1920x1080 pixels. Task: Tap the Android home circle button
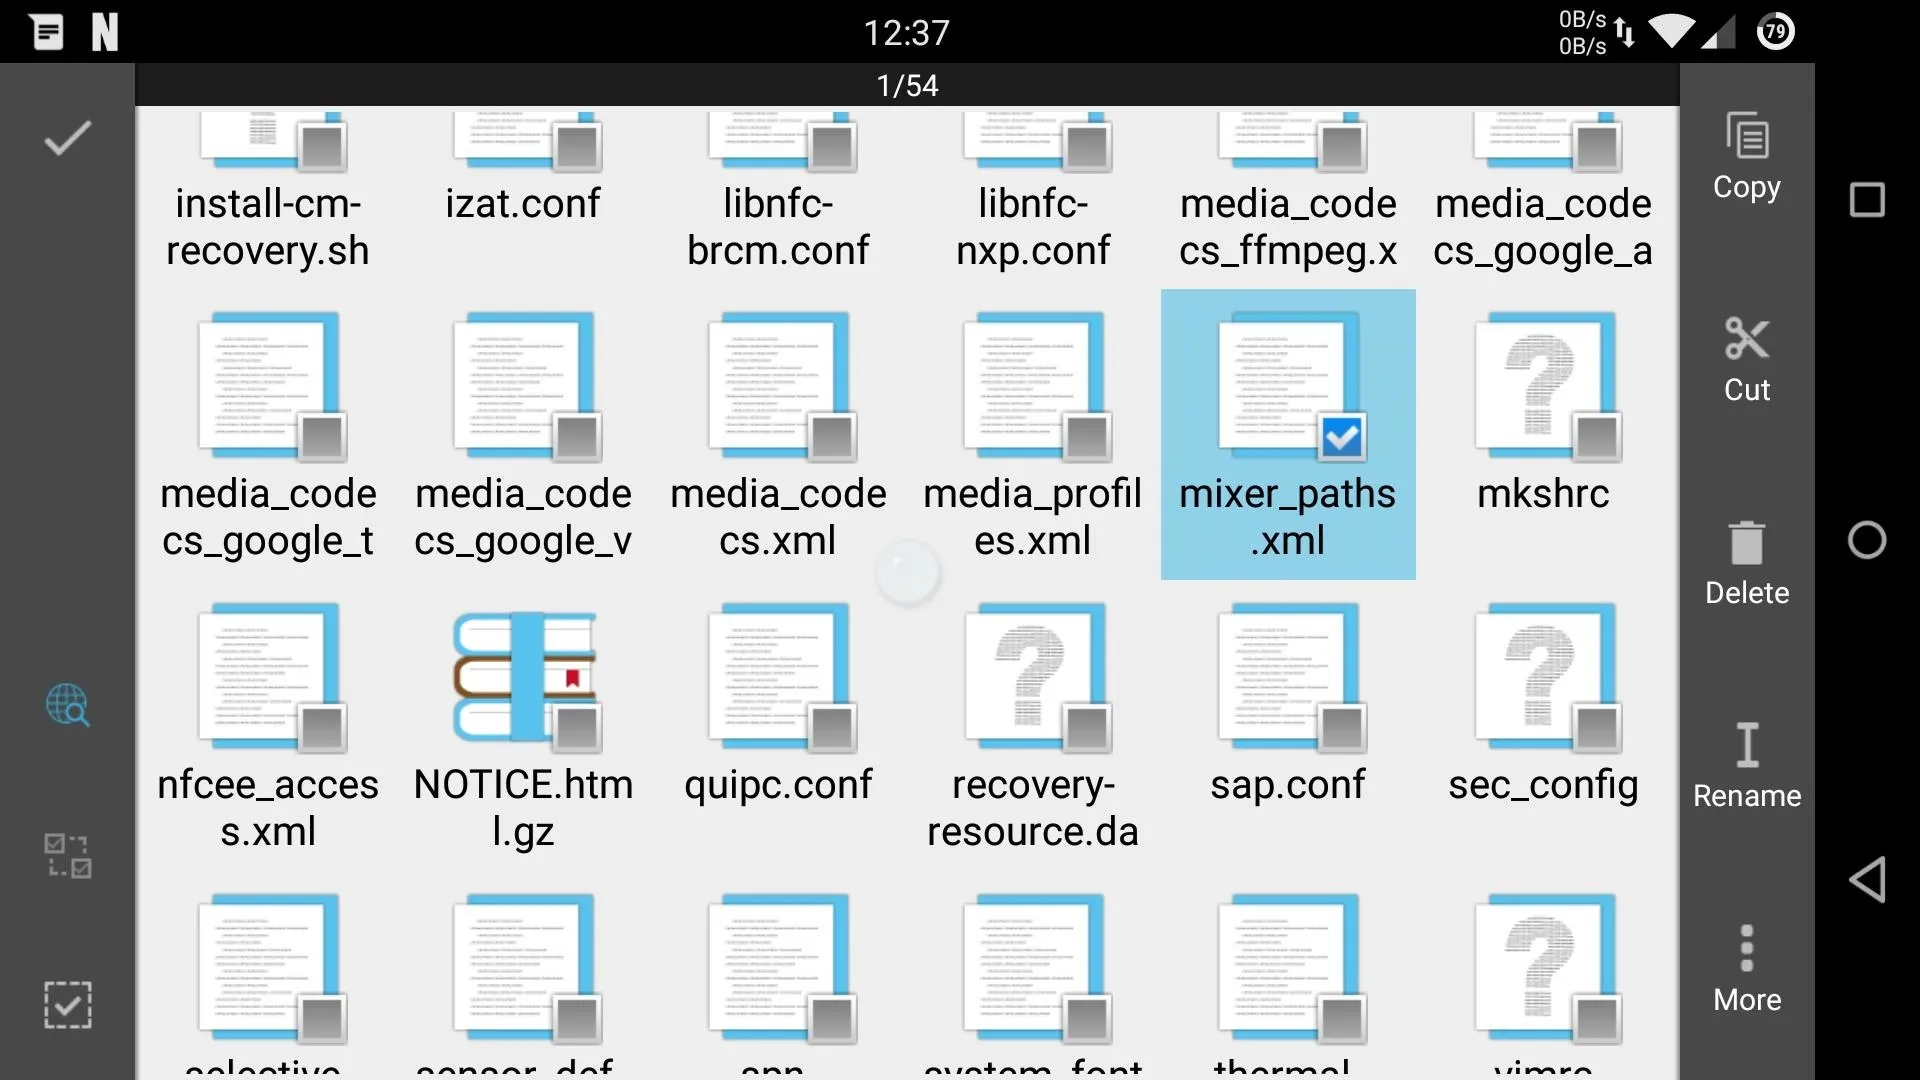pos(1867,540)
